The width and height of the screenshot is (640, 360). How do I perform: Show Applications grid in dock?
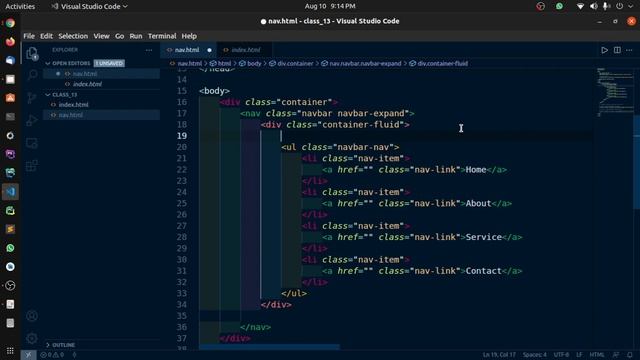[x=10, y=351]
